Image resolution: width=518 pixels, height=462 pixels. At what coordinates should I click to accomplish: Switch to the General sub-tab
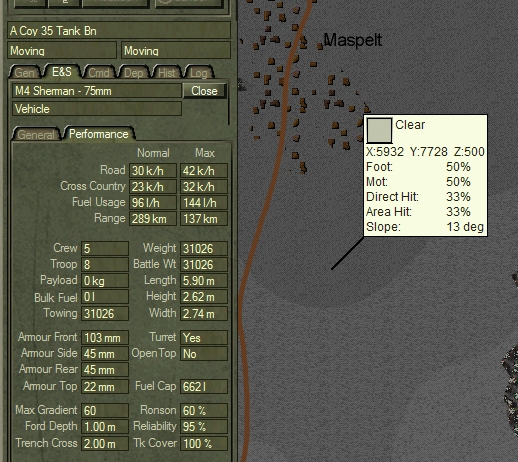(x=36, y=134)
